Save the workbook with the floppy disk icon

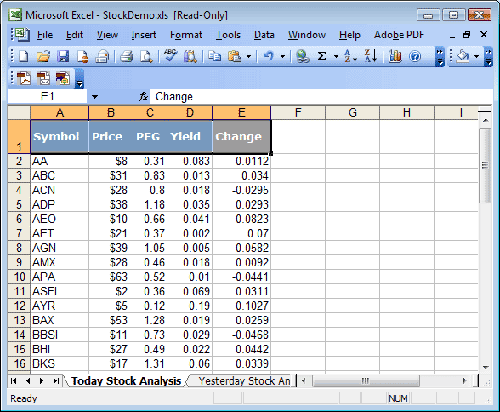(63, 56)
